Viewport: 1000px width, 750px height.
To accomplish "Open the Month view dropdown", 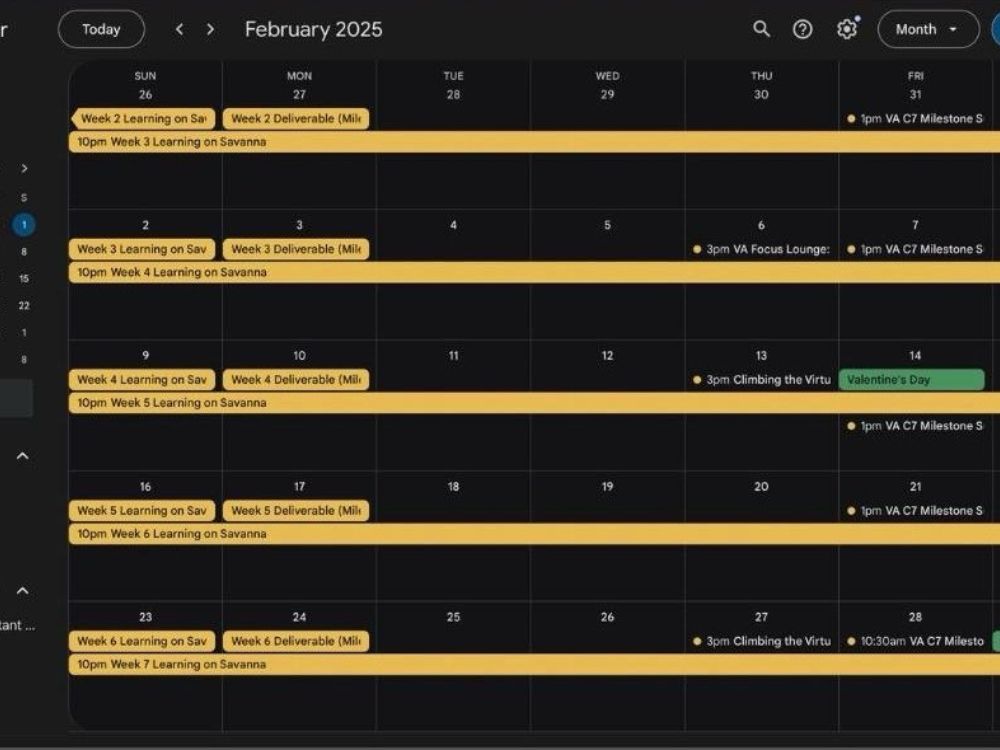I will (x=928, y=29).
